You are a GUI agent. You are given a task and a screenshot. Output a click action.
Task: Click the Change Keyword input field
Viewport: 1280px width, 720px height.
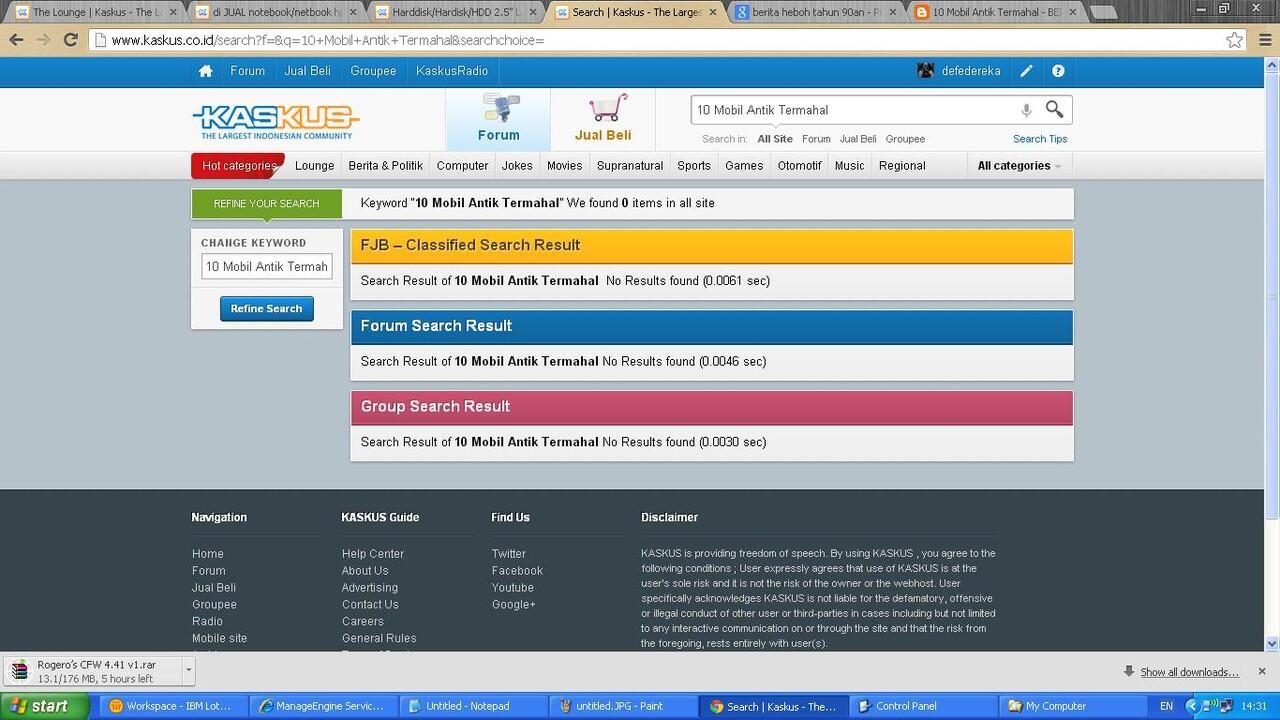(x=267, y=266)
